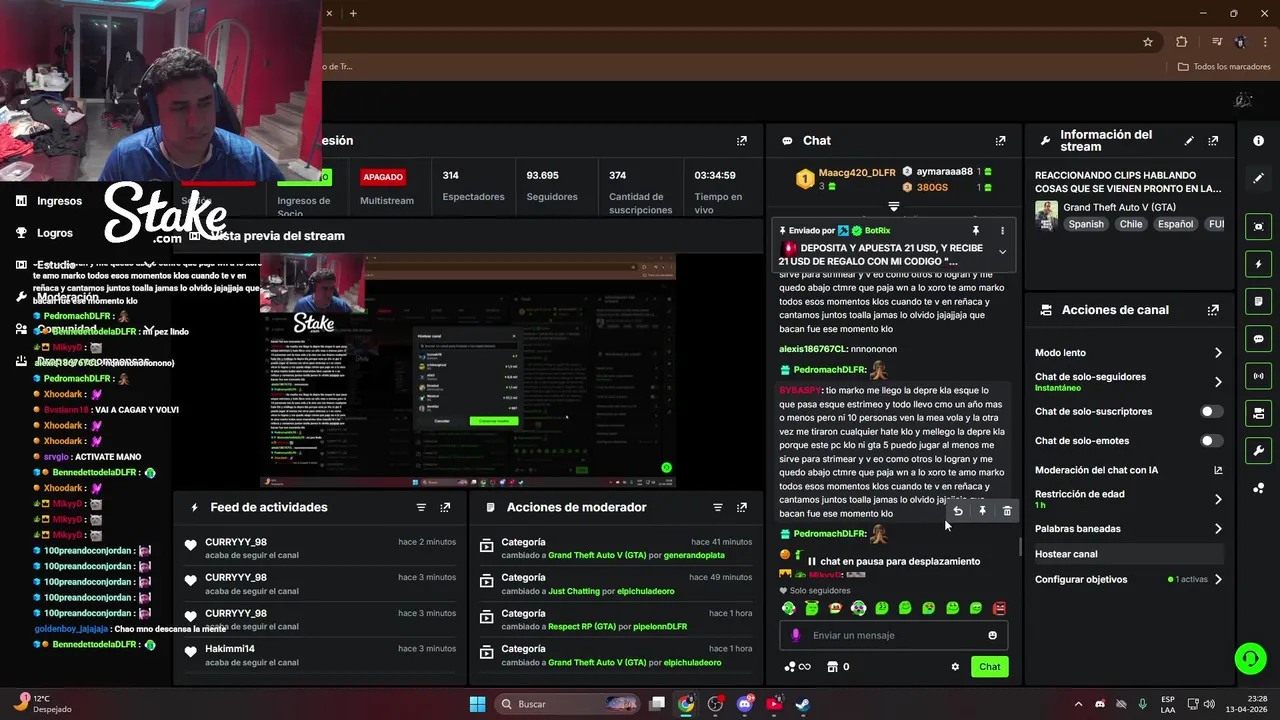Viewport: 1280px width, 720px height.
Task: Expand Chat de solo-seguidores settings
Action: click(1218, 382)
